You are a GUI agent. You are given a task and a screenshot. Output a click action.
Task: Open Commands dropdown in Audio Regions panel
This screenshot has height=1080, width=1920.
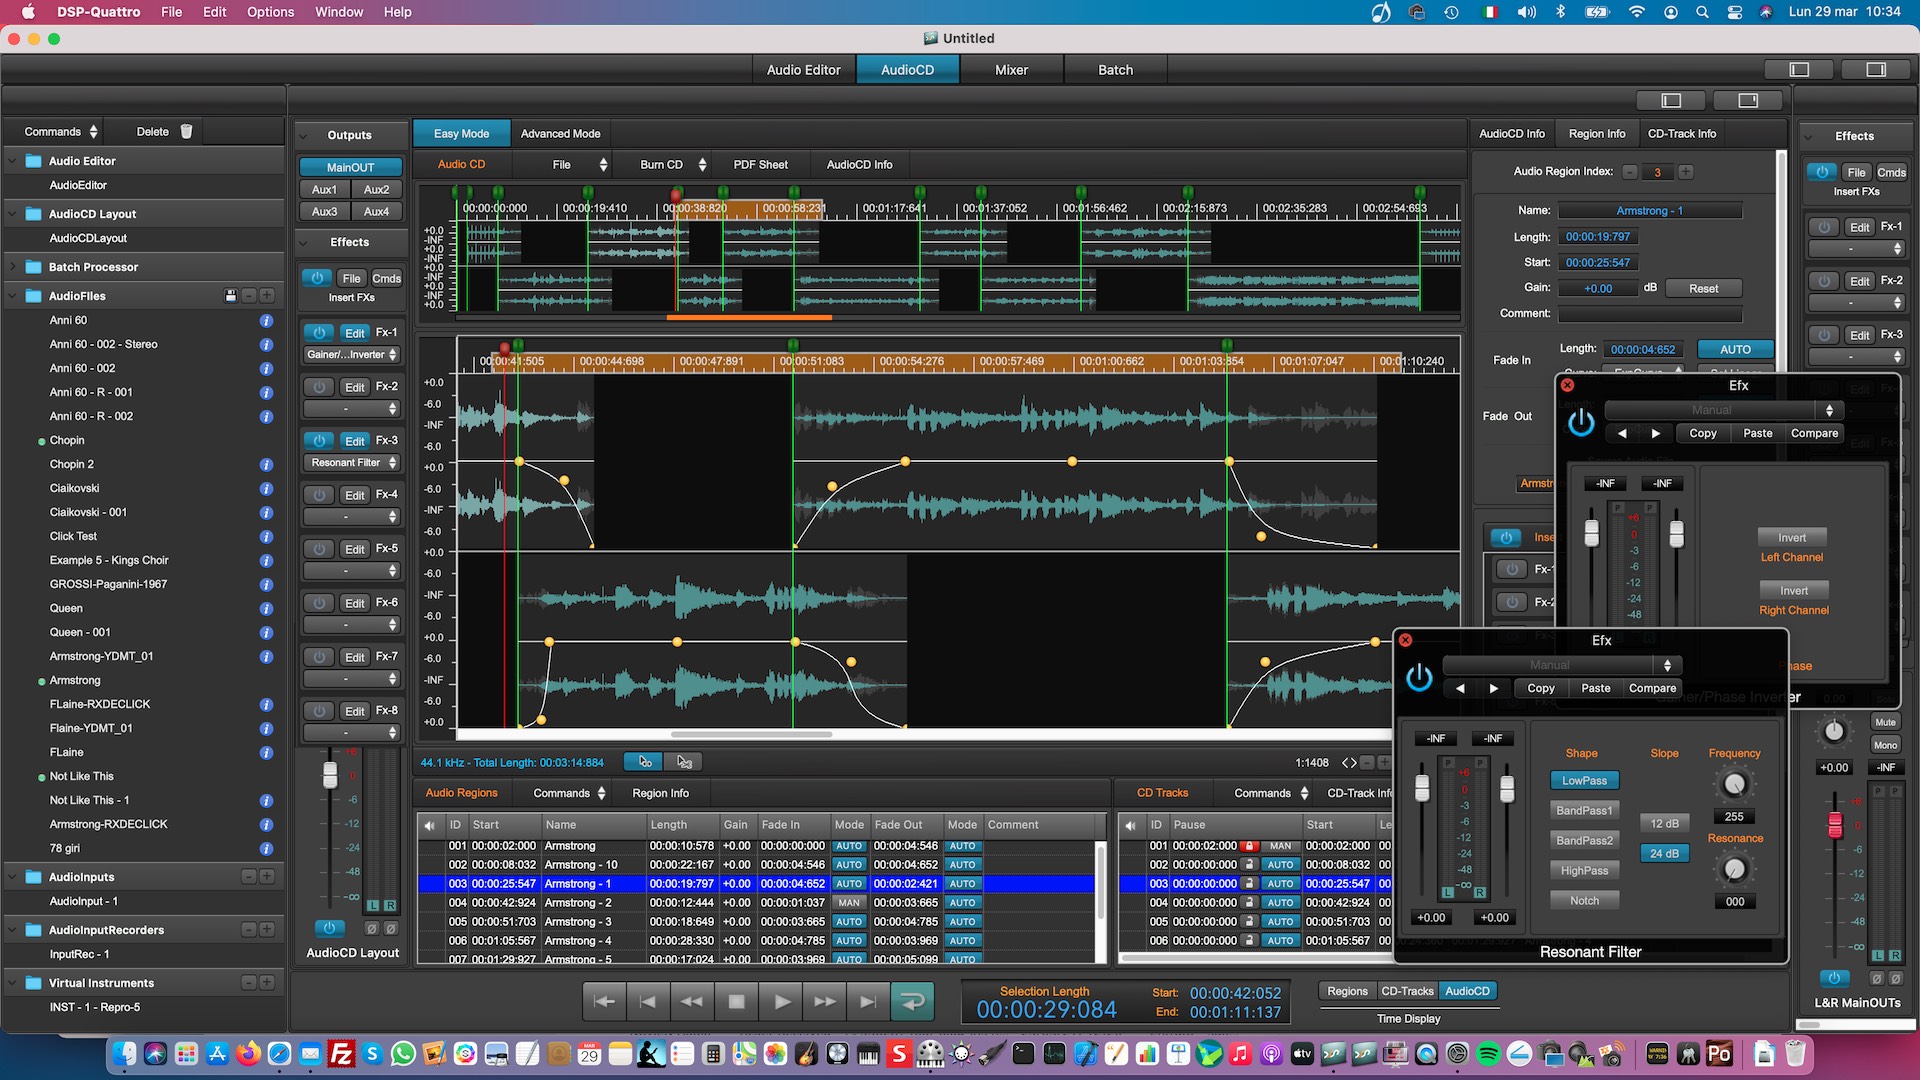coord(570,793)
